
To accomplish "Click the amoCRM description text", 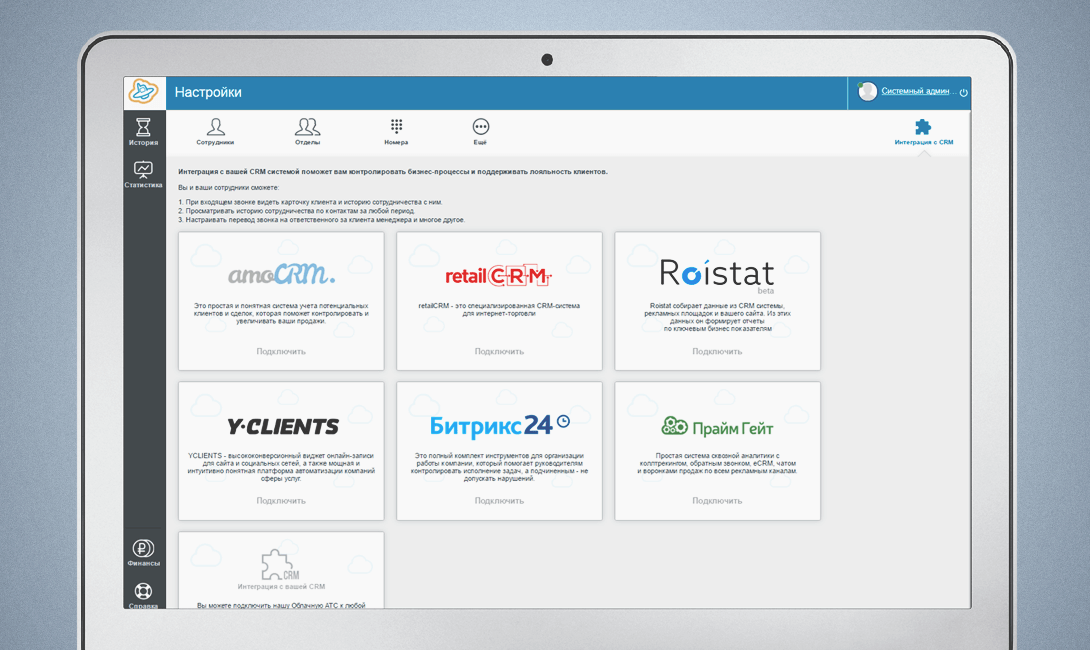I will (281, 314).
